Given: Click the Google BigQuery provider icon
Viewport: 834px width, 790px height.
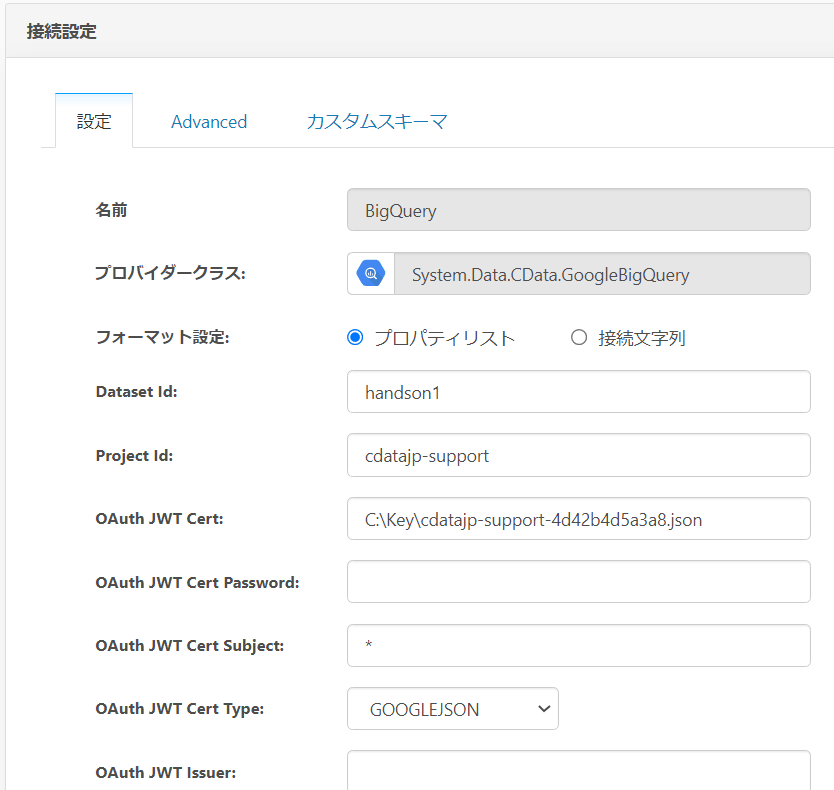Looking at the screenshot, I should (x=371, y=273).
